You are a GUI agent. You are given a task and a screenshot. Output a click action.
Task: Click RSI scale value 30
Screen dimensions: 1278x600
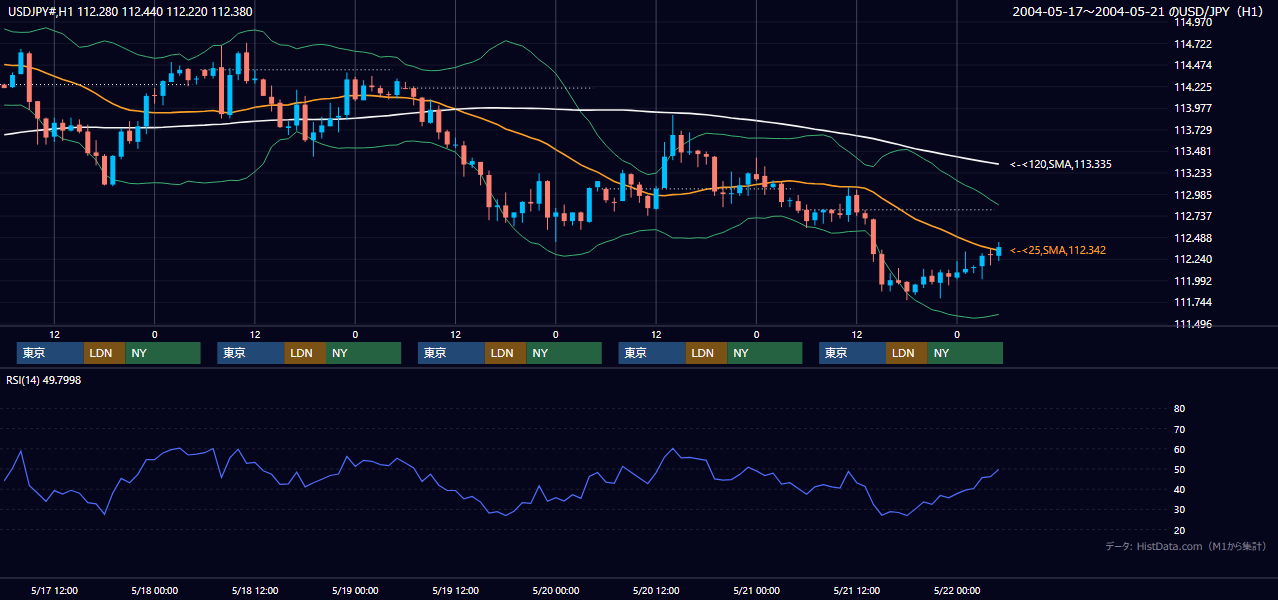coord(1179,510)
